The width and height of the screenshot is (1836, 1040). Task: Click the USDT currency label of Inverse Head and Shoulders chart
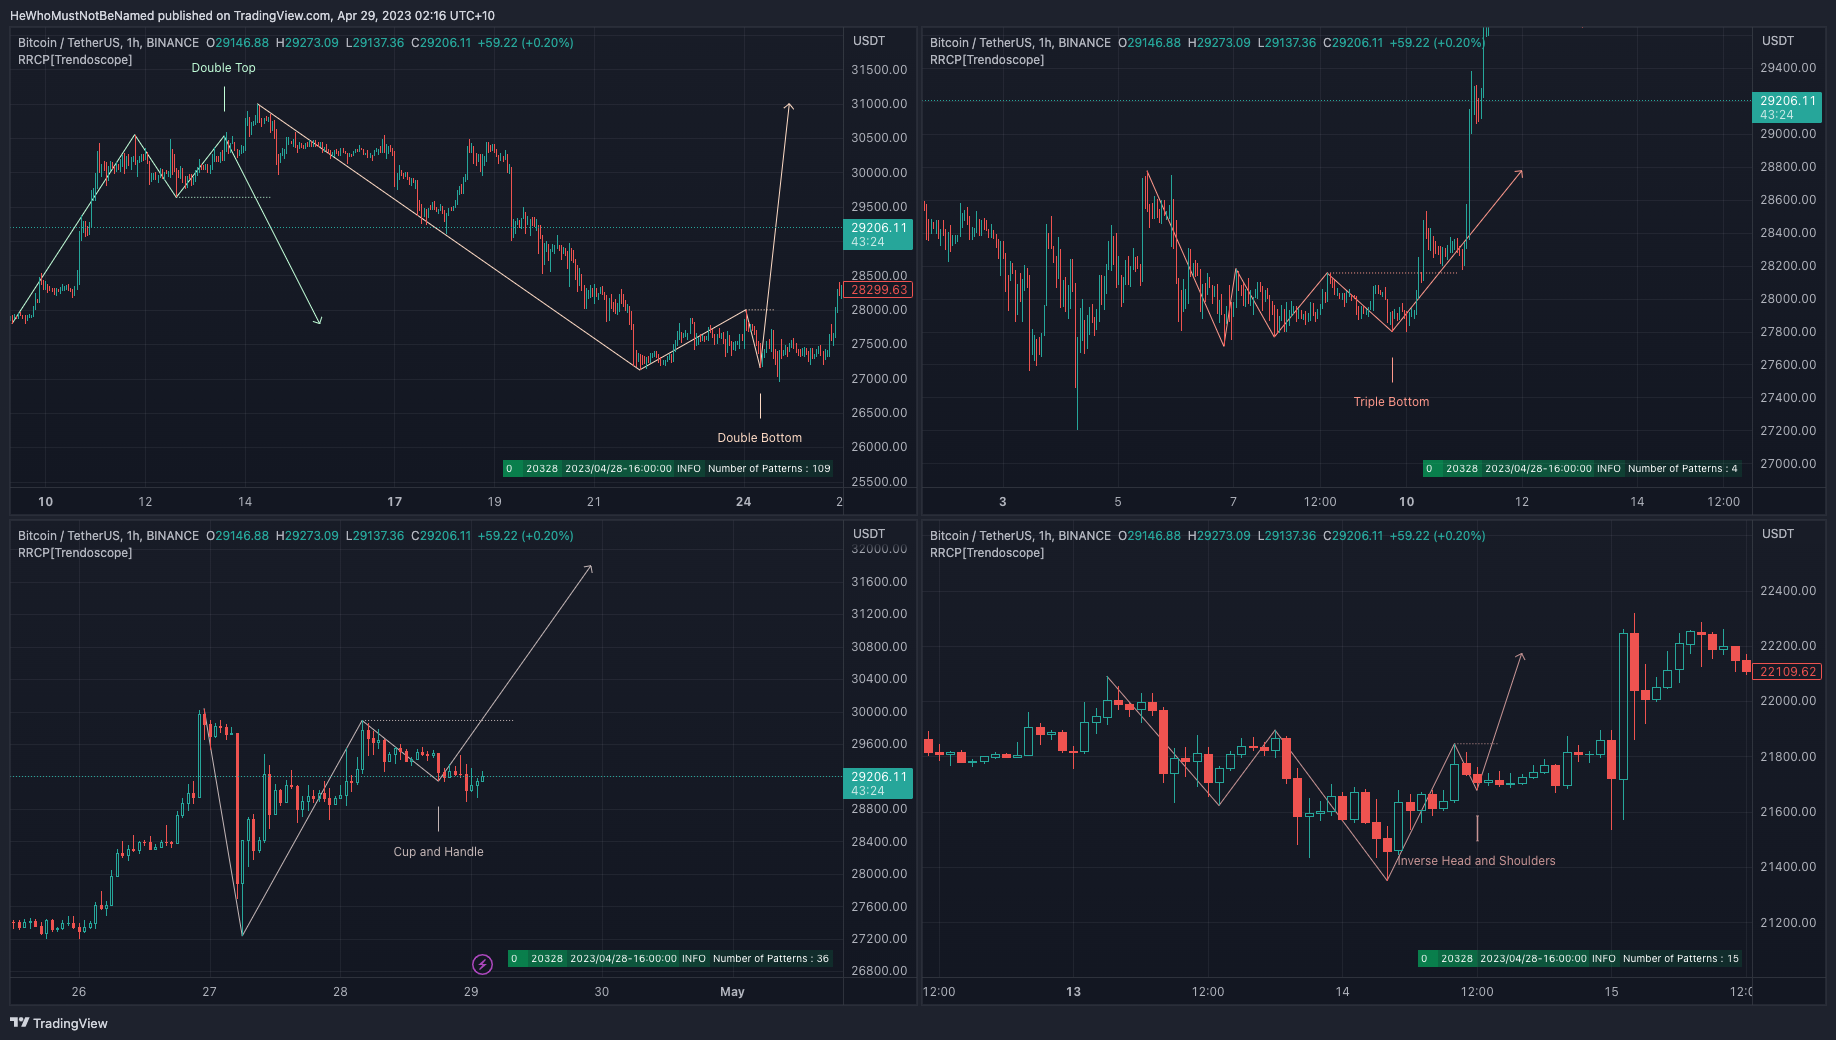tap(1778, 534)
